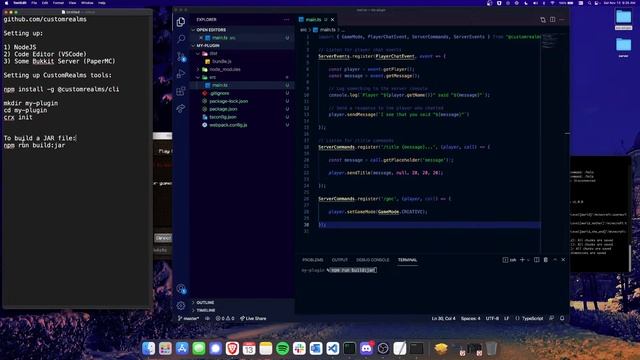Switch to the OUTPUT panel tab

340,260
